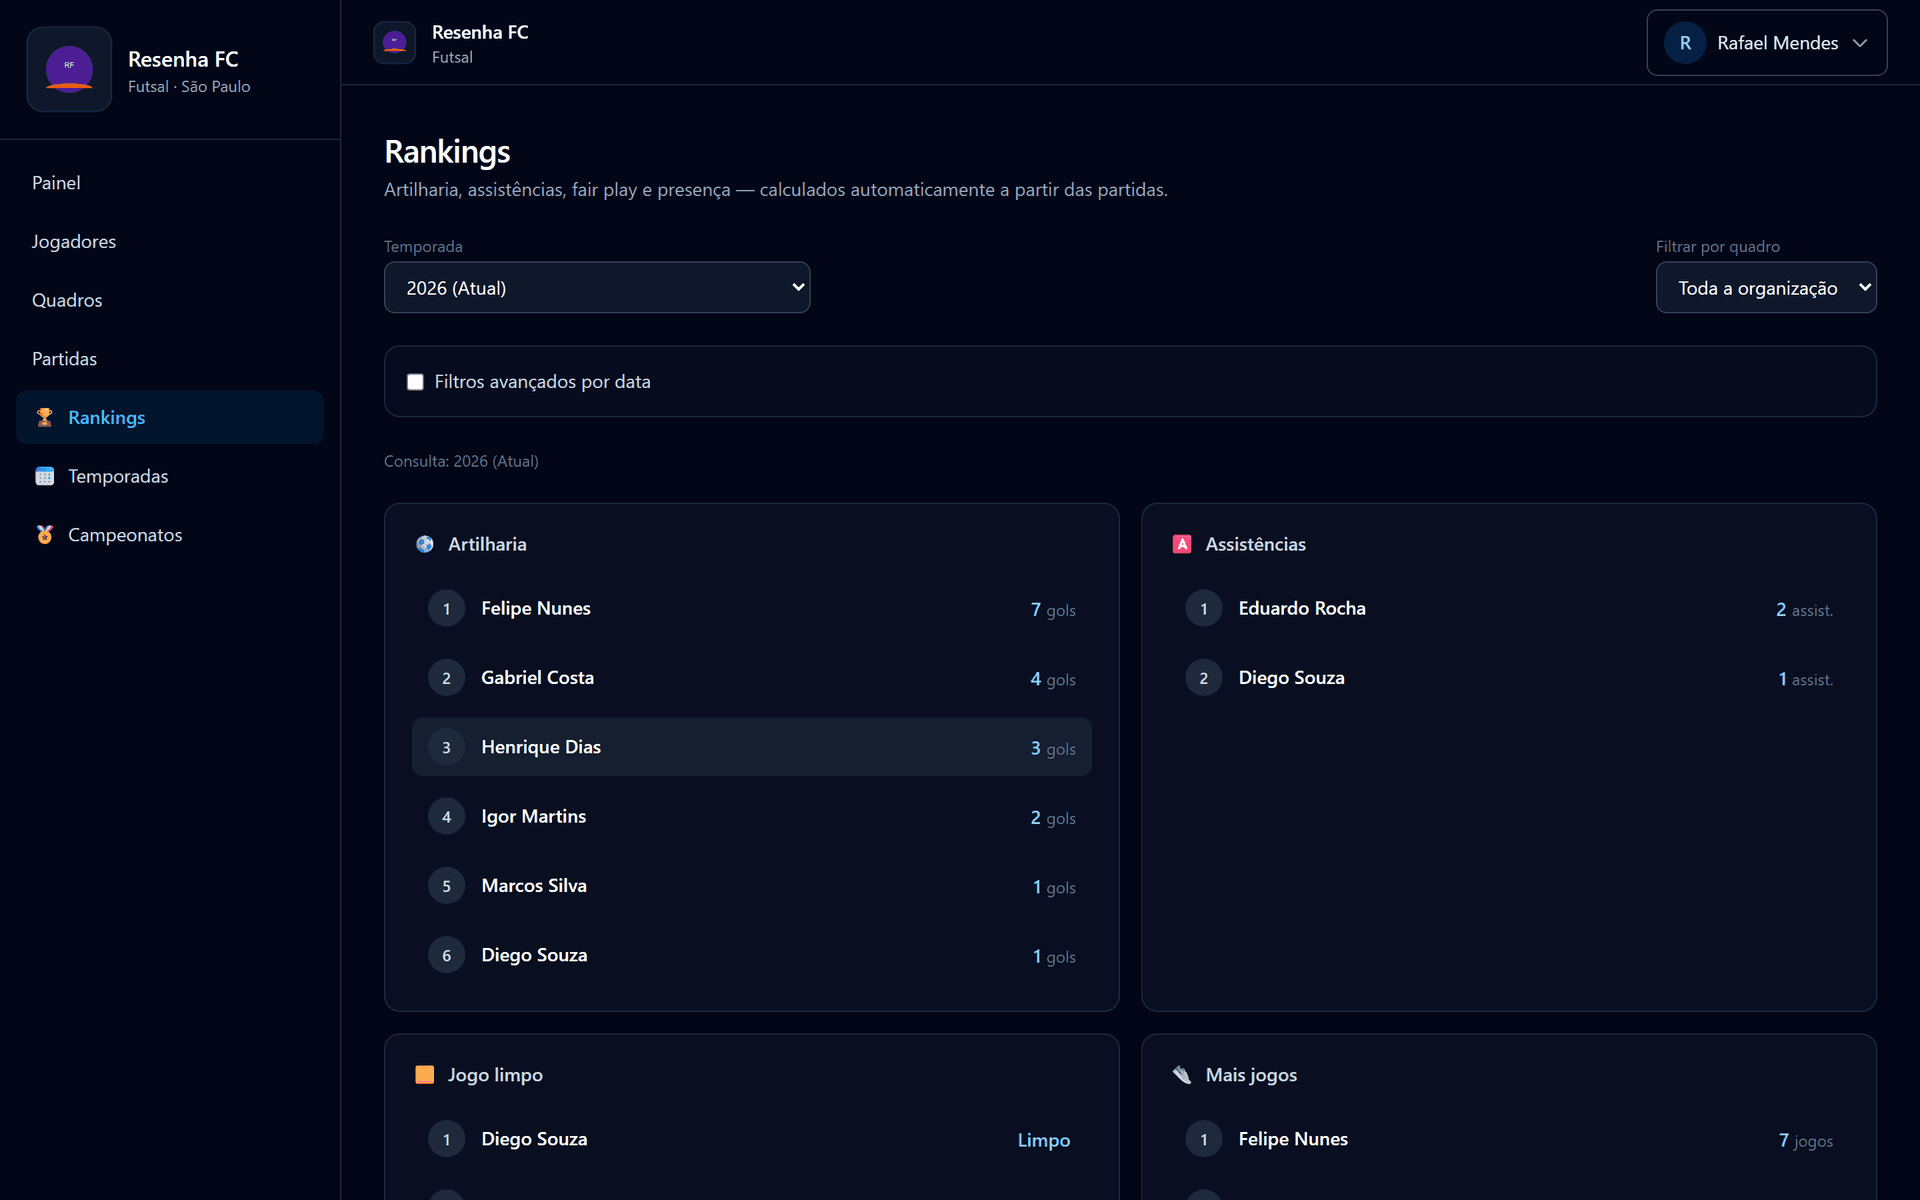
Task: Click the top bar Resenha FC badge
Action: tap(394, 43)
